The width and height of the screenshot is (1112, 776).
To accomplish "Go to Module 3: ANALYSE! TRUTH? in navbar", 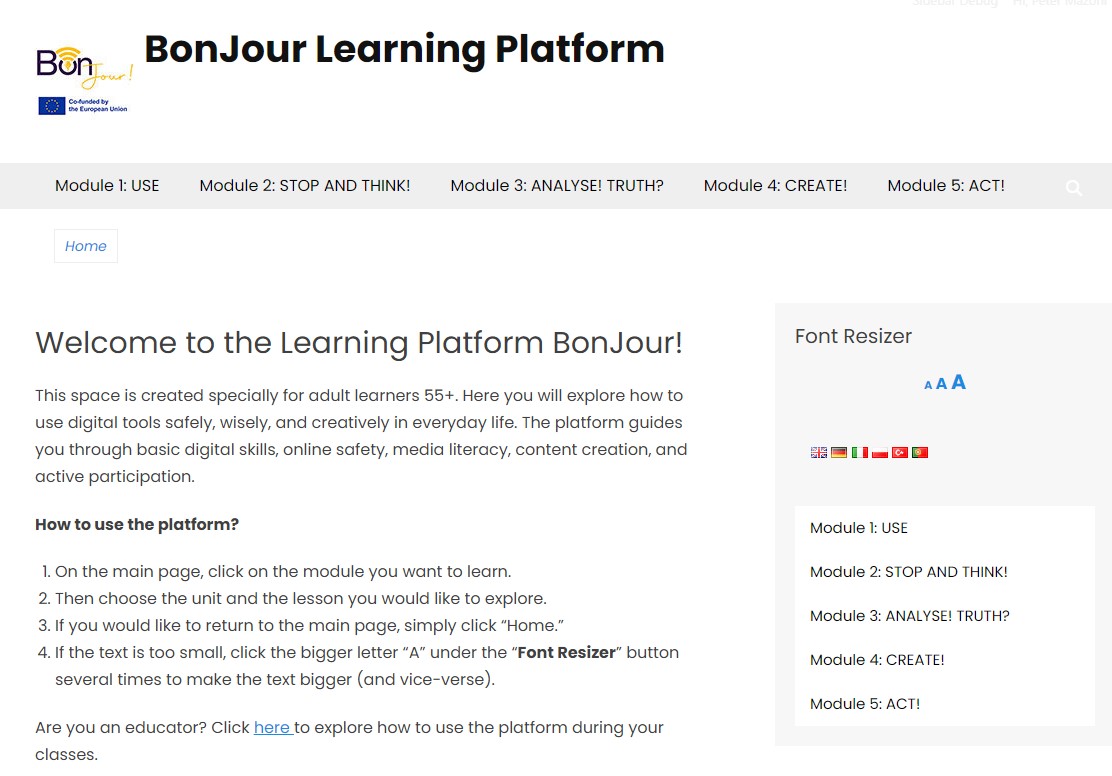I will click(557, 186).
